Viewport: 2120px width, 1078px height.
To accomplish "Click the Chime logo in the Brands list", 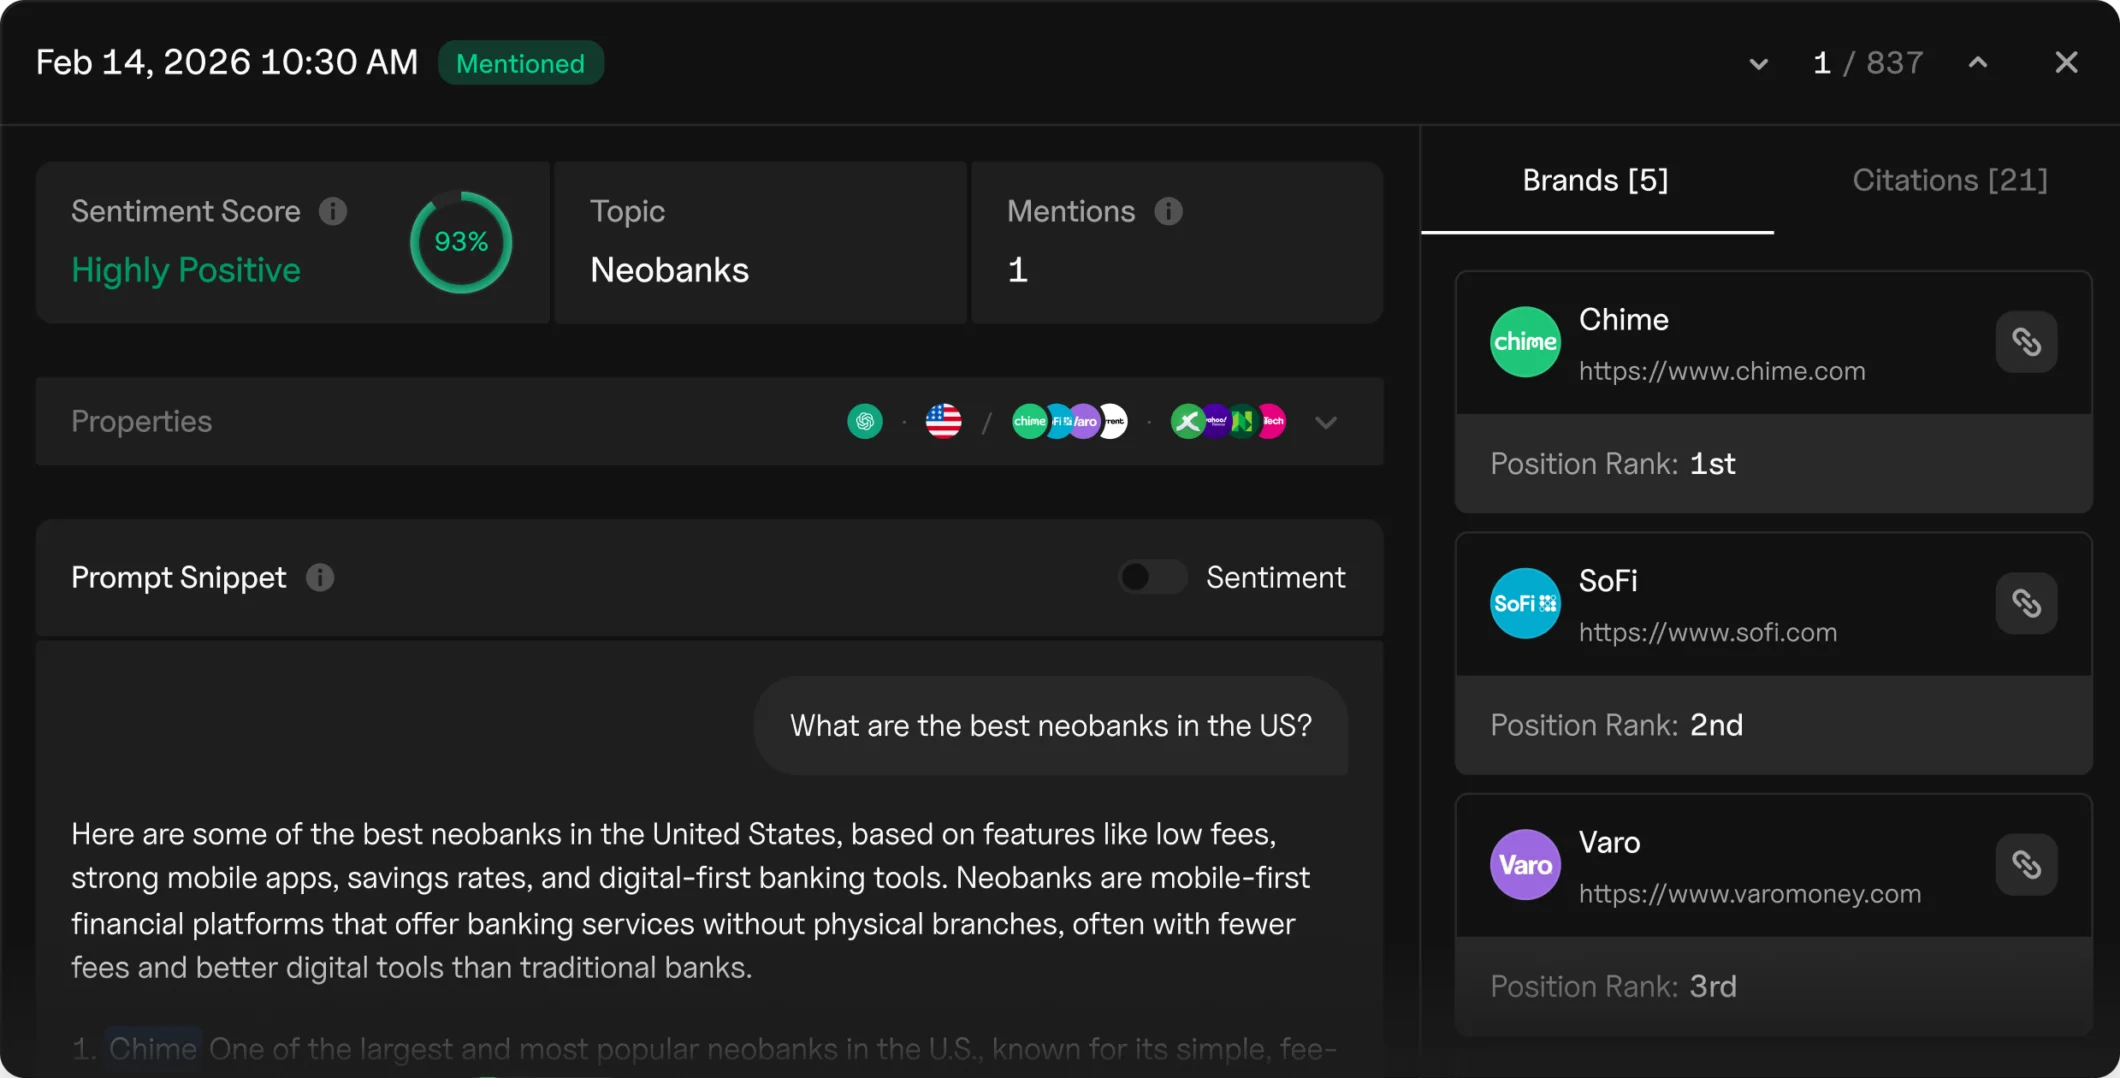I will click(1524, 342).
